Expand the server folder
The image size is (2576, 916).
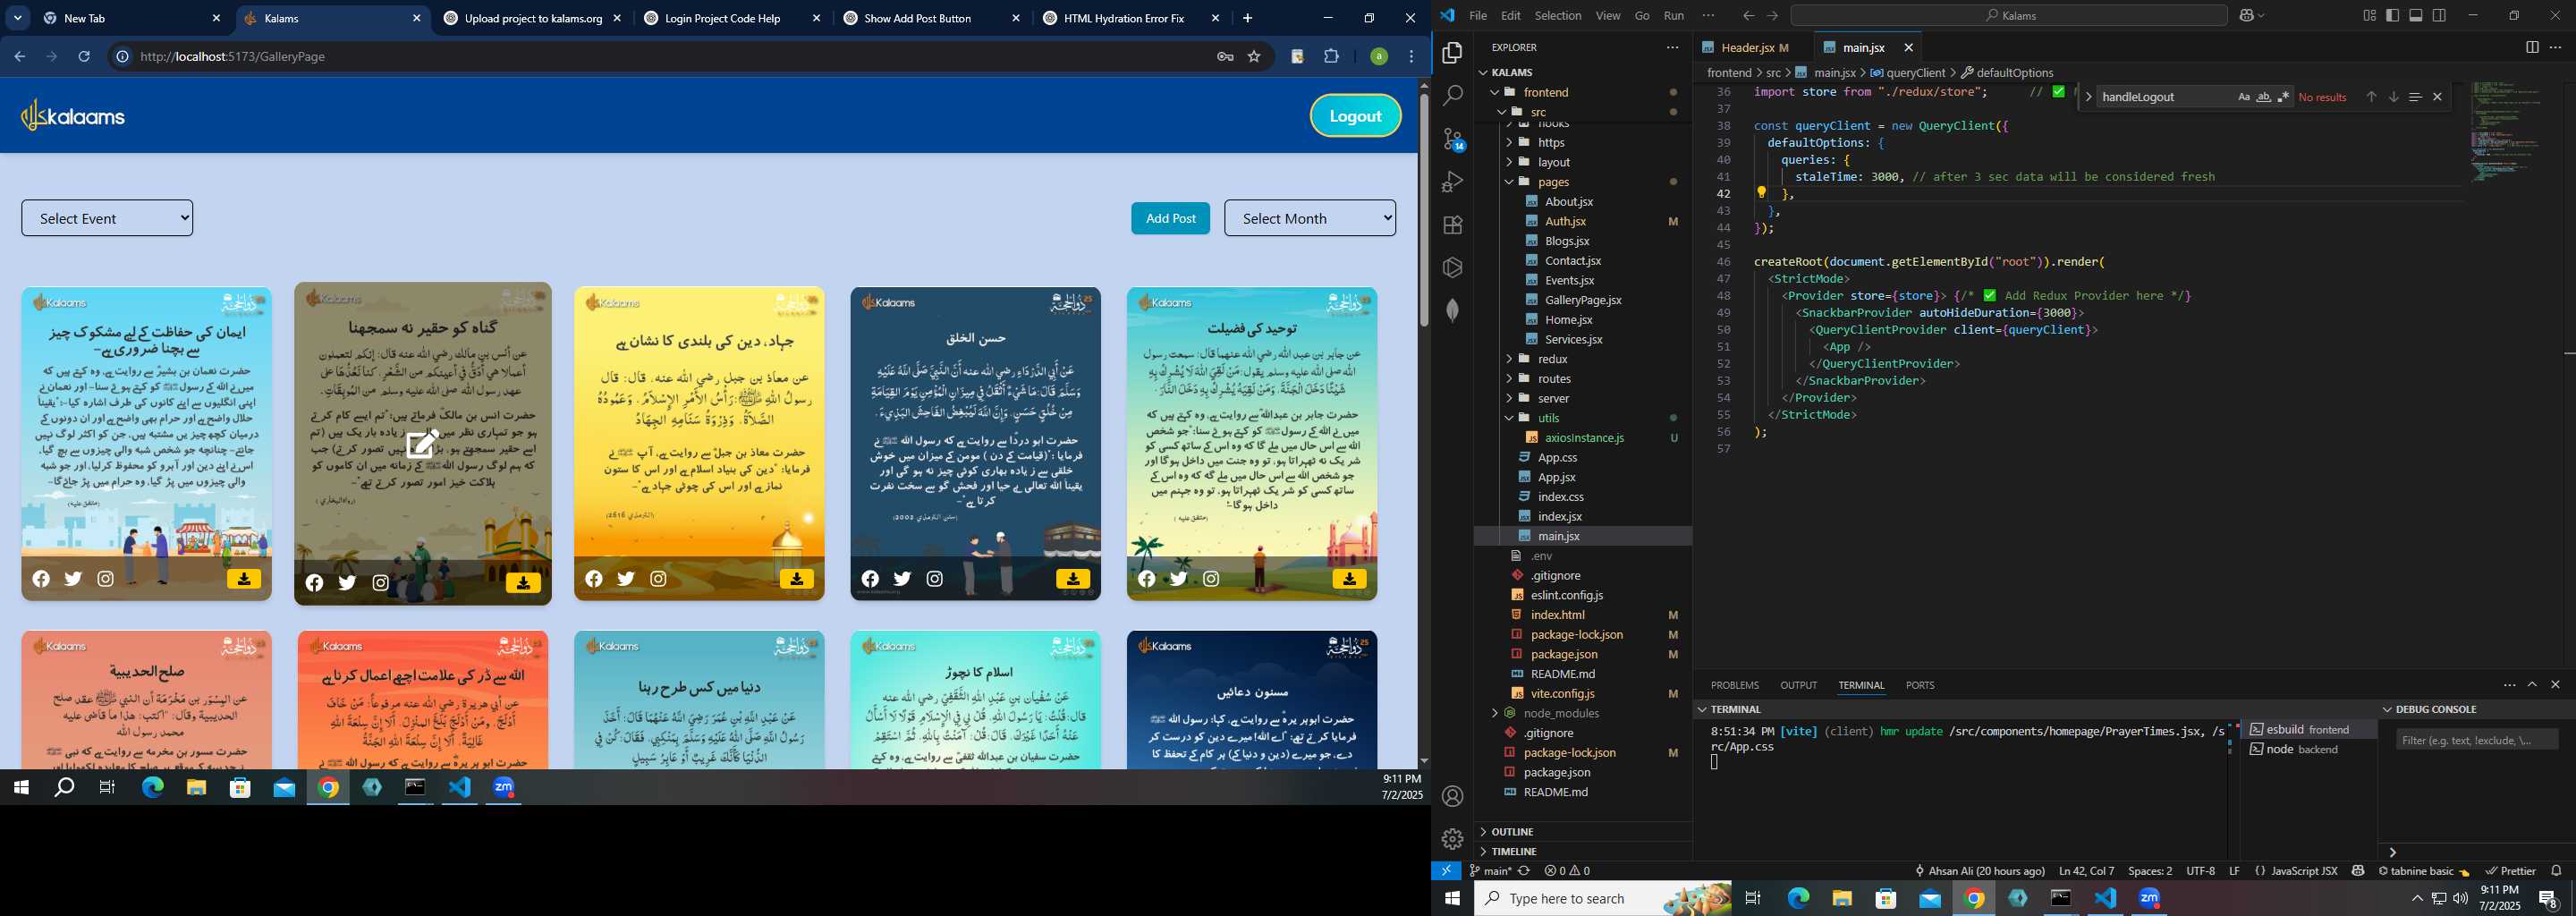tap(1509, 398)
